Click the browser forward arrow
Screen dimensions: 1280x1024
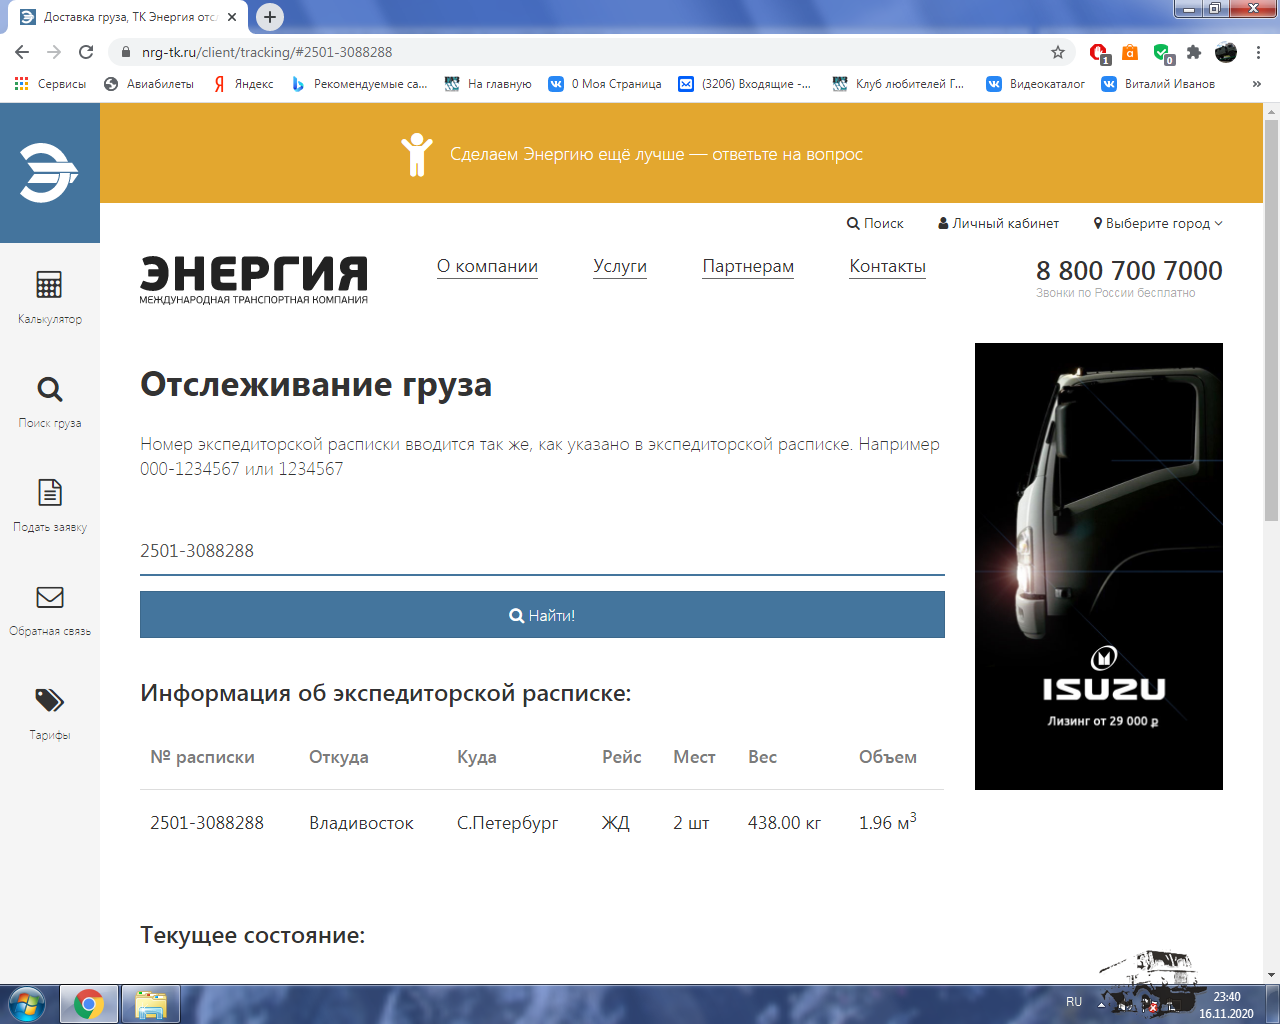(54, 52)
